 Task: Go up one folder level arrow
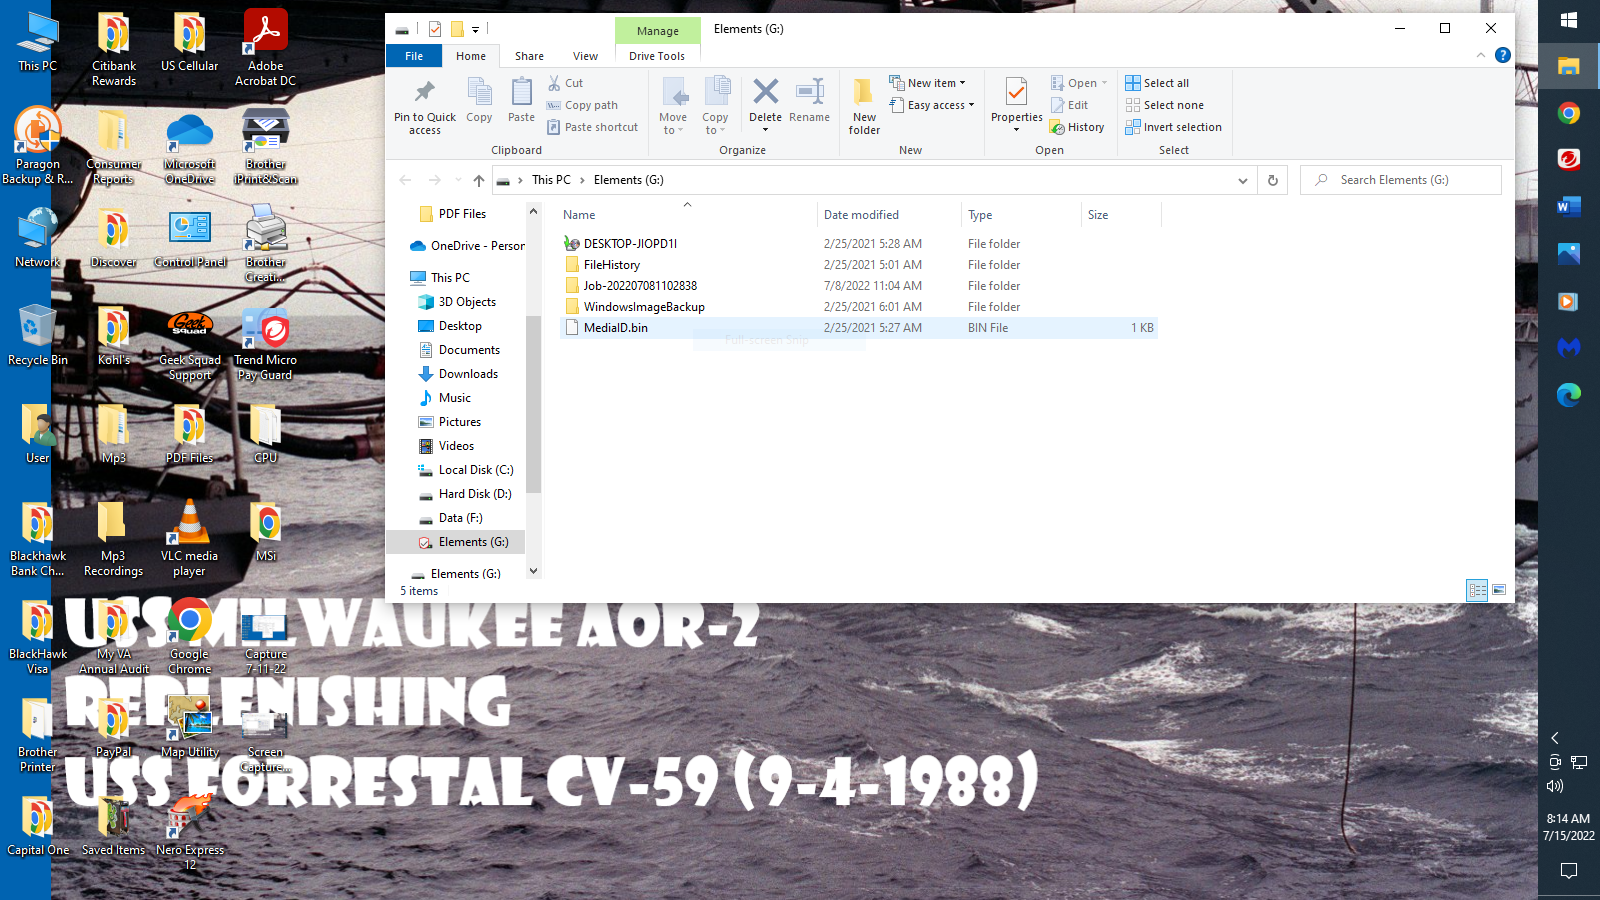(x=479, y=180)
